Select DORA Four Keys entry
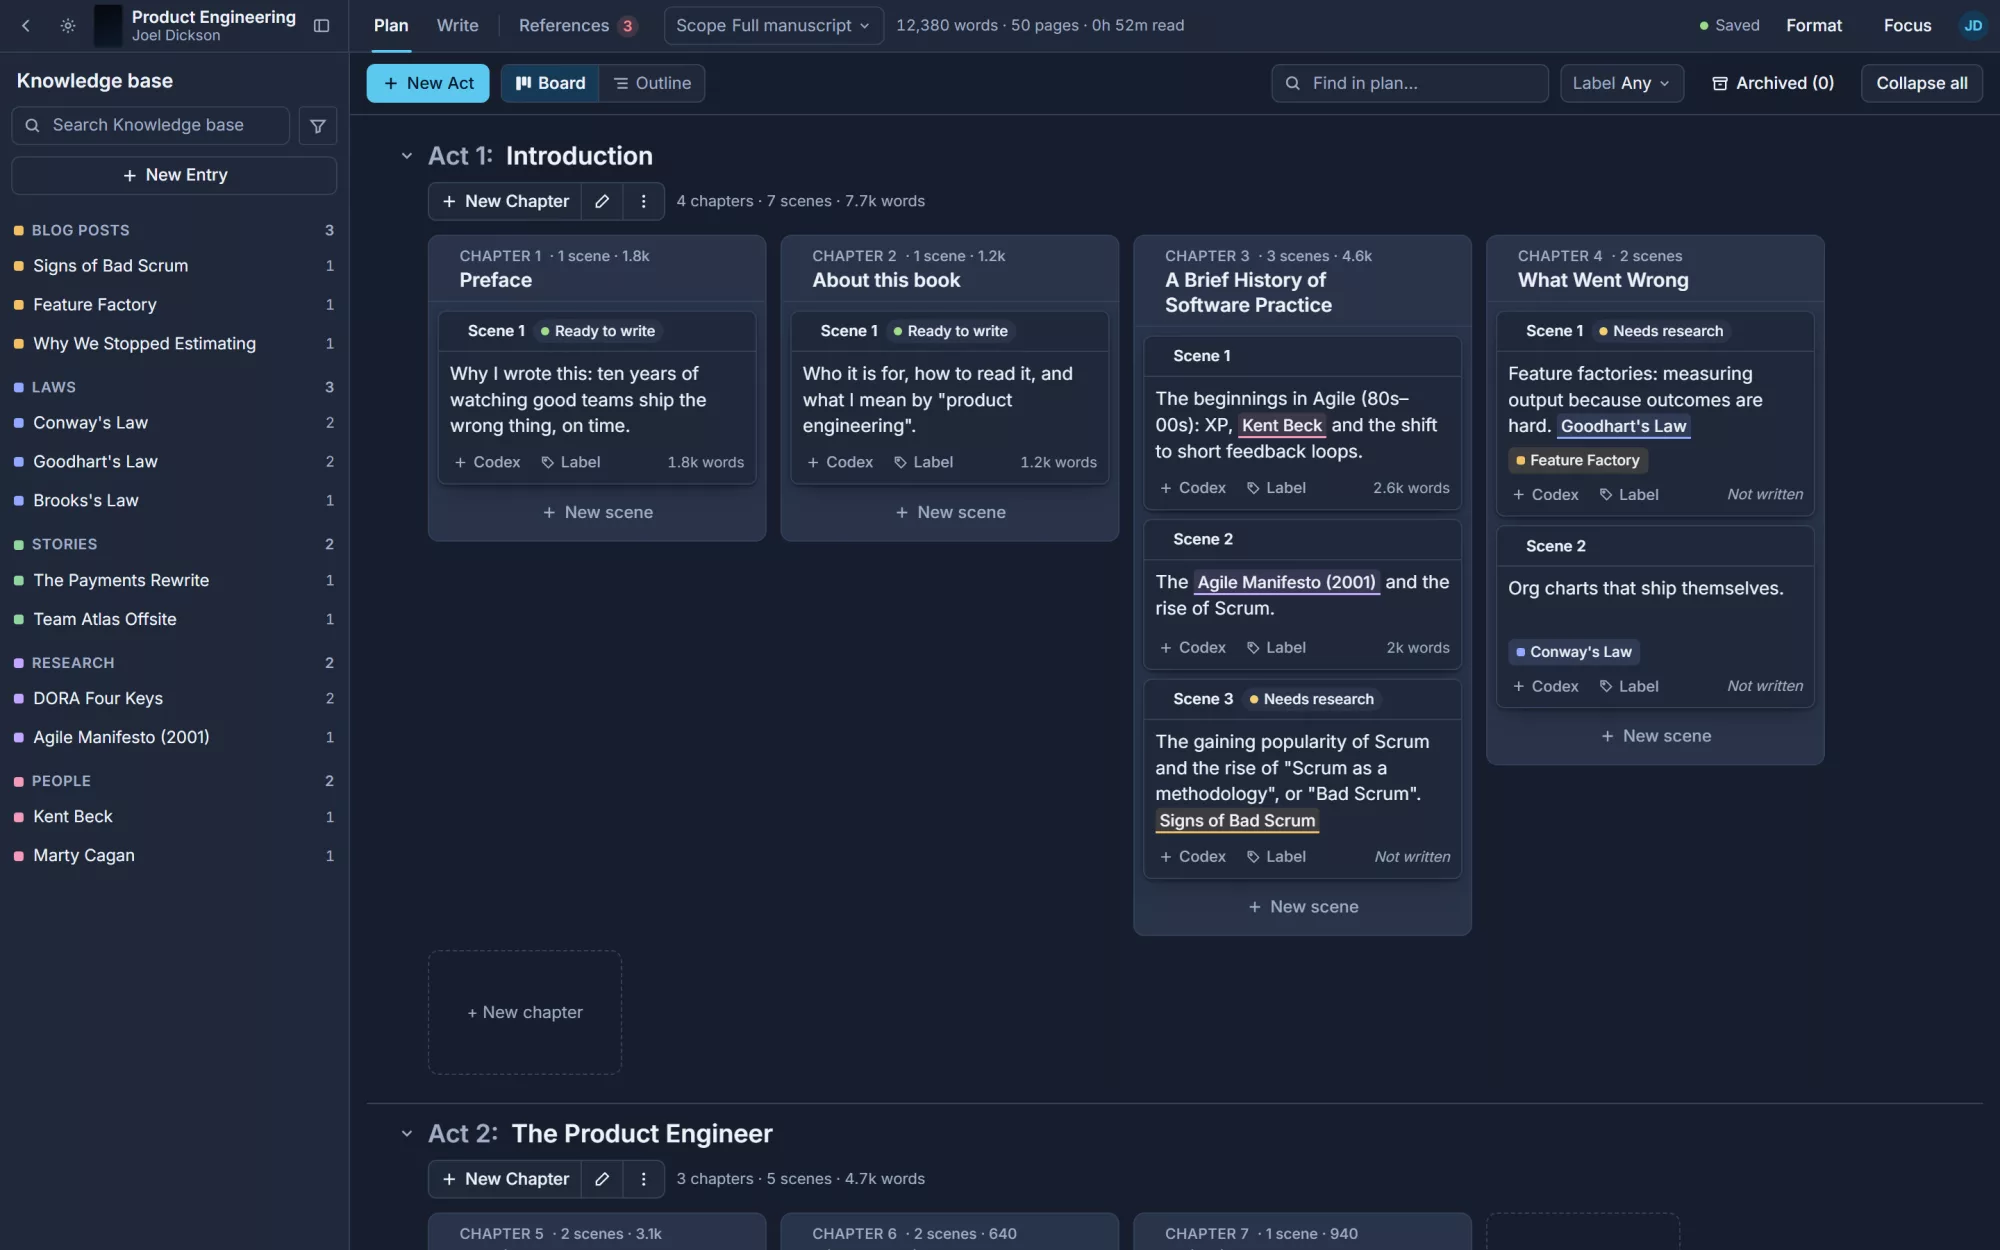Screen dimensions: 2000x1250 click(174, 699)
